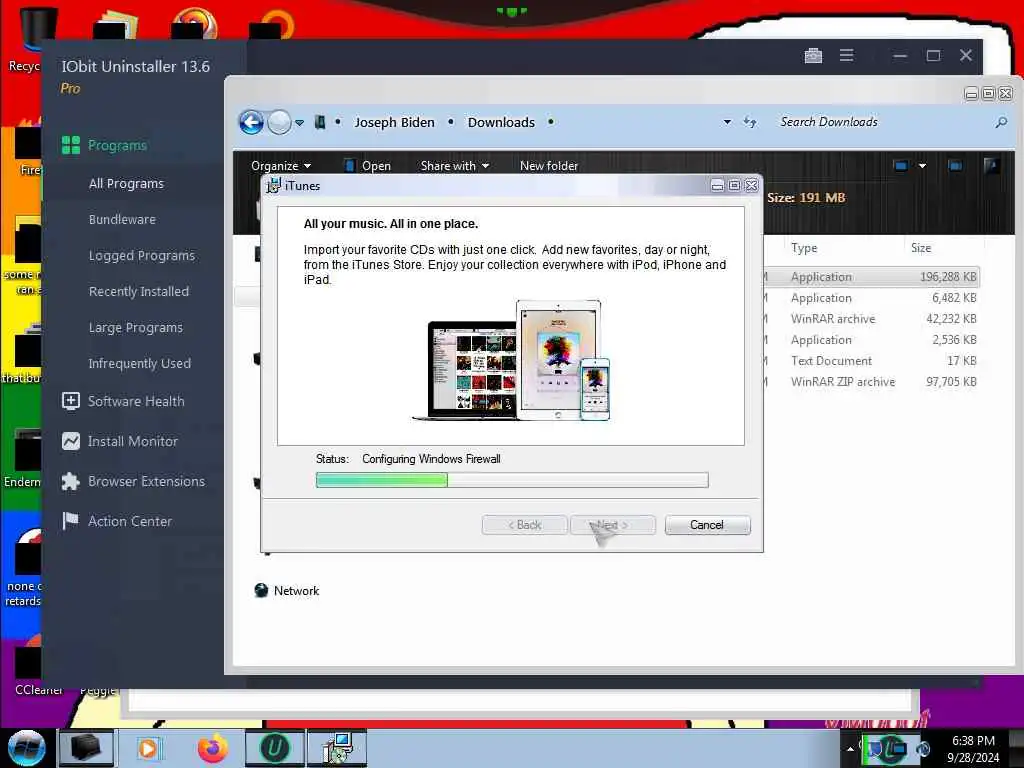Image resolution: width=1024 pixels, height=768 pixels.
Task: Click Cancel in the iTunes installer
Action: [707, 525]
